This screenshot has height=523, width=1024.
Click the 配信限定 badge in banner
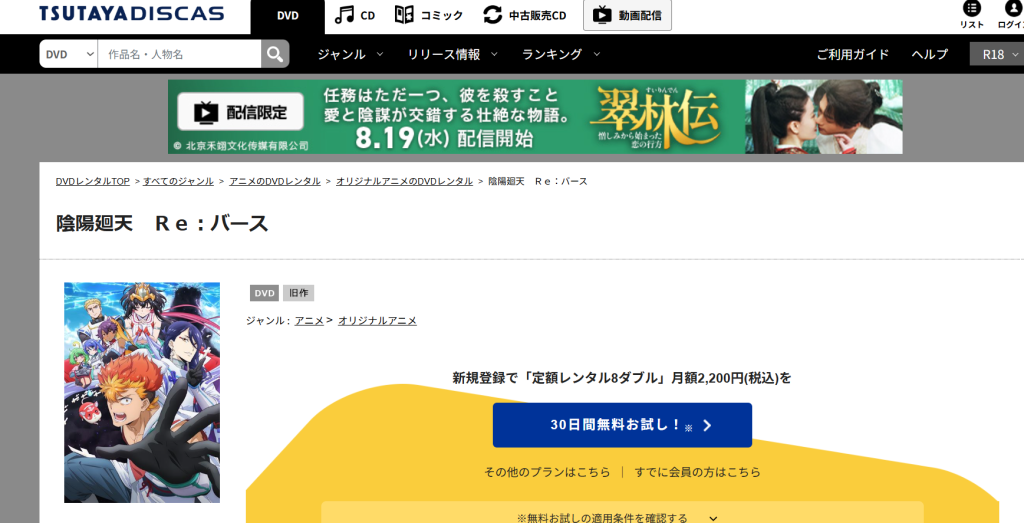point(240,112)
